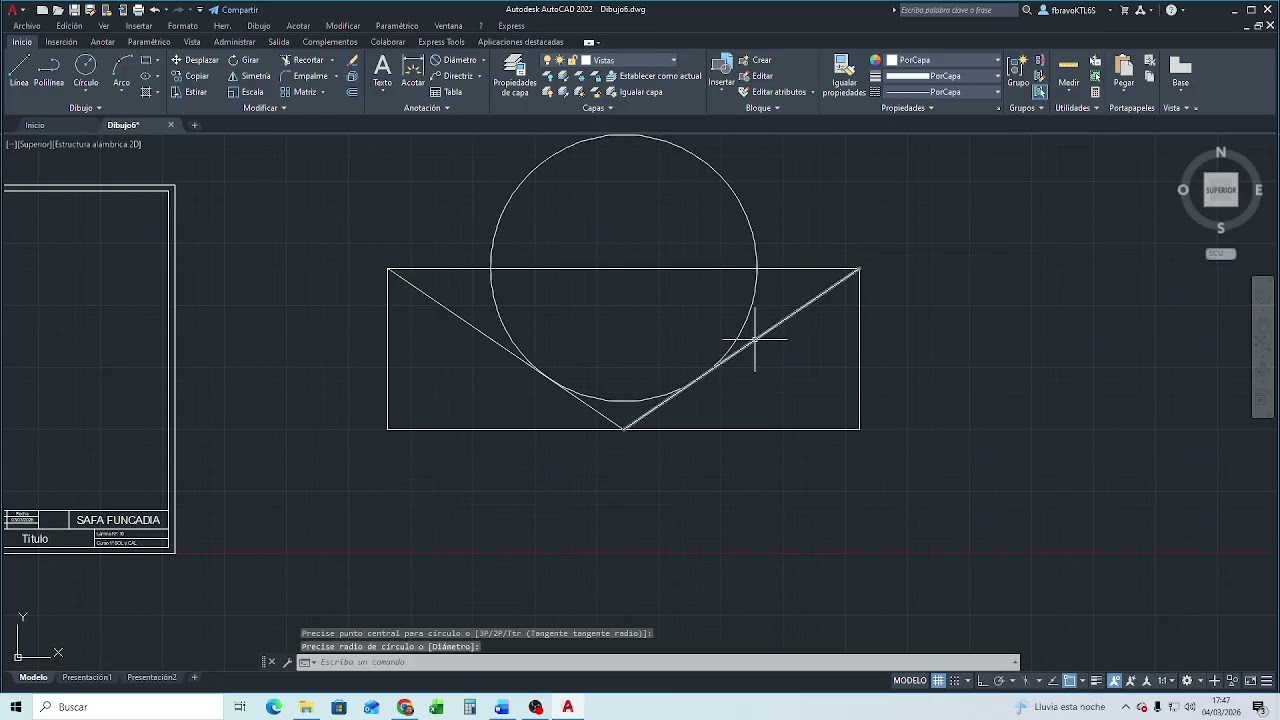Expand the Modificar panel
The image size is (1280, 720).
pyautogui.click(x=265, y=108)
